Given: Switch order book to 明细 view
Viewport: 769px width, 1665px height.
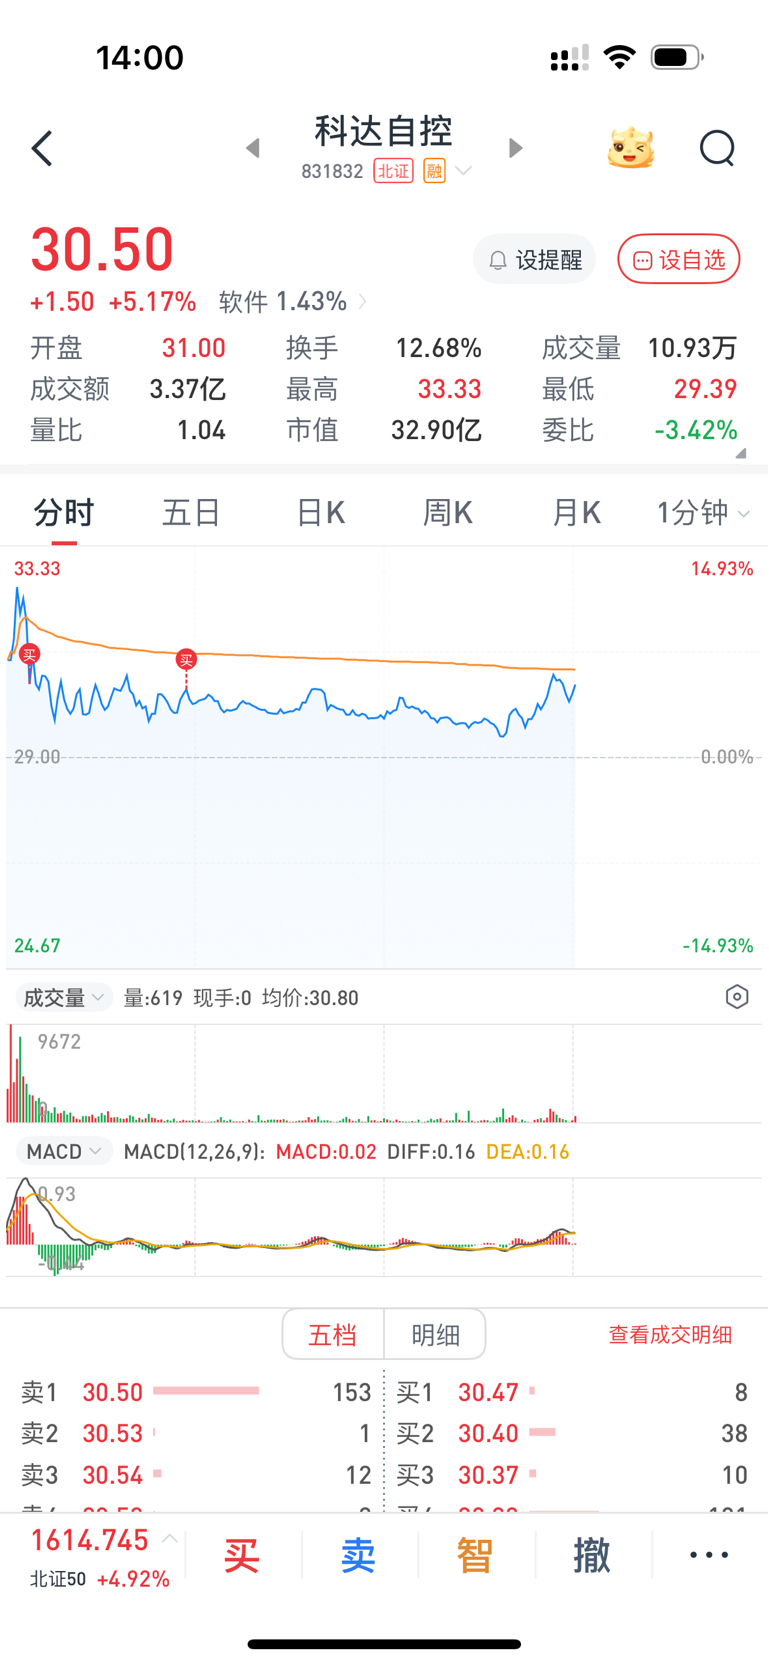Looking at the screenshot, I should coord(436,1334).
